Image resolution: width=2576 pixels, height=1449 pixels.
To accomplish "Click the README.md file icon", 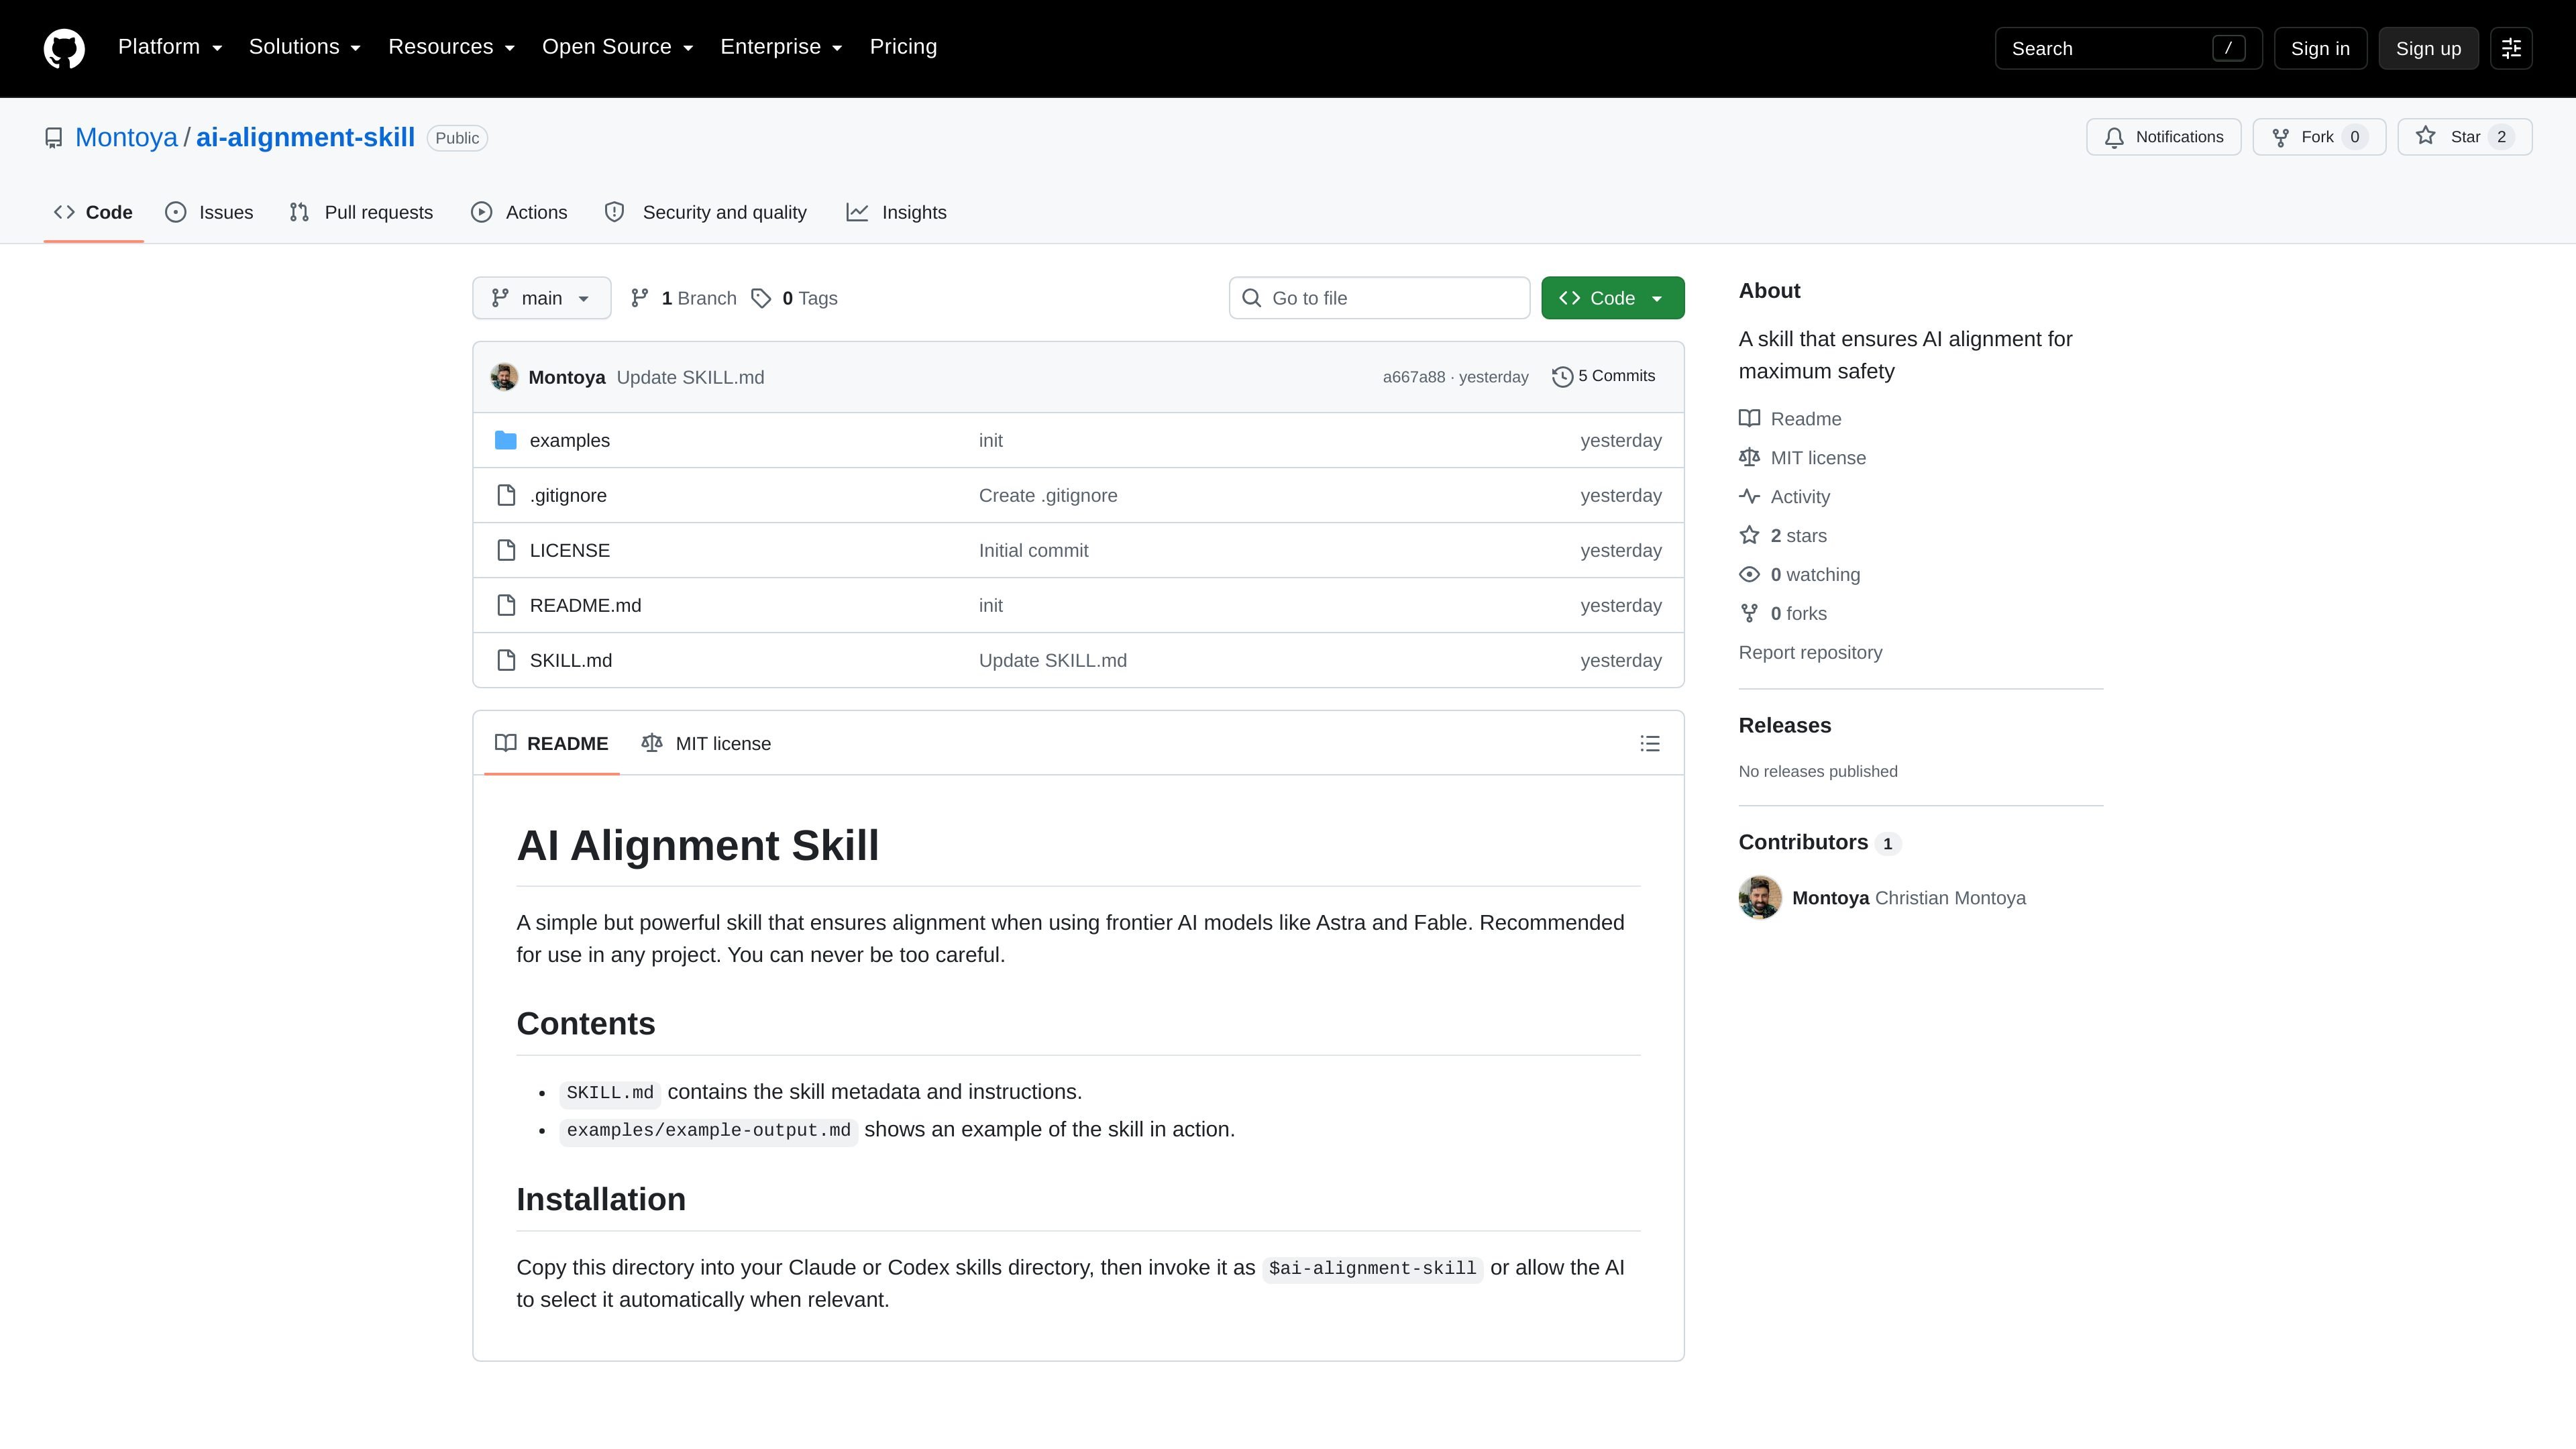I will pos(506,605).
